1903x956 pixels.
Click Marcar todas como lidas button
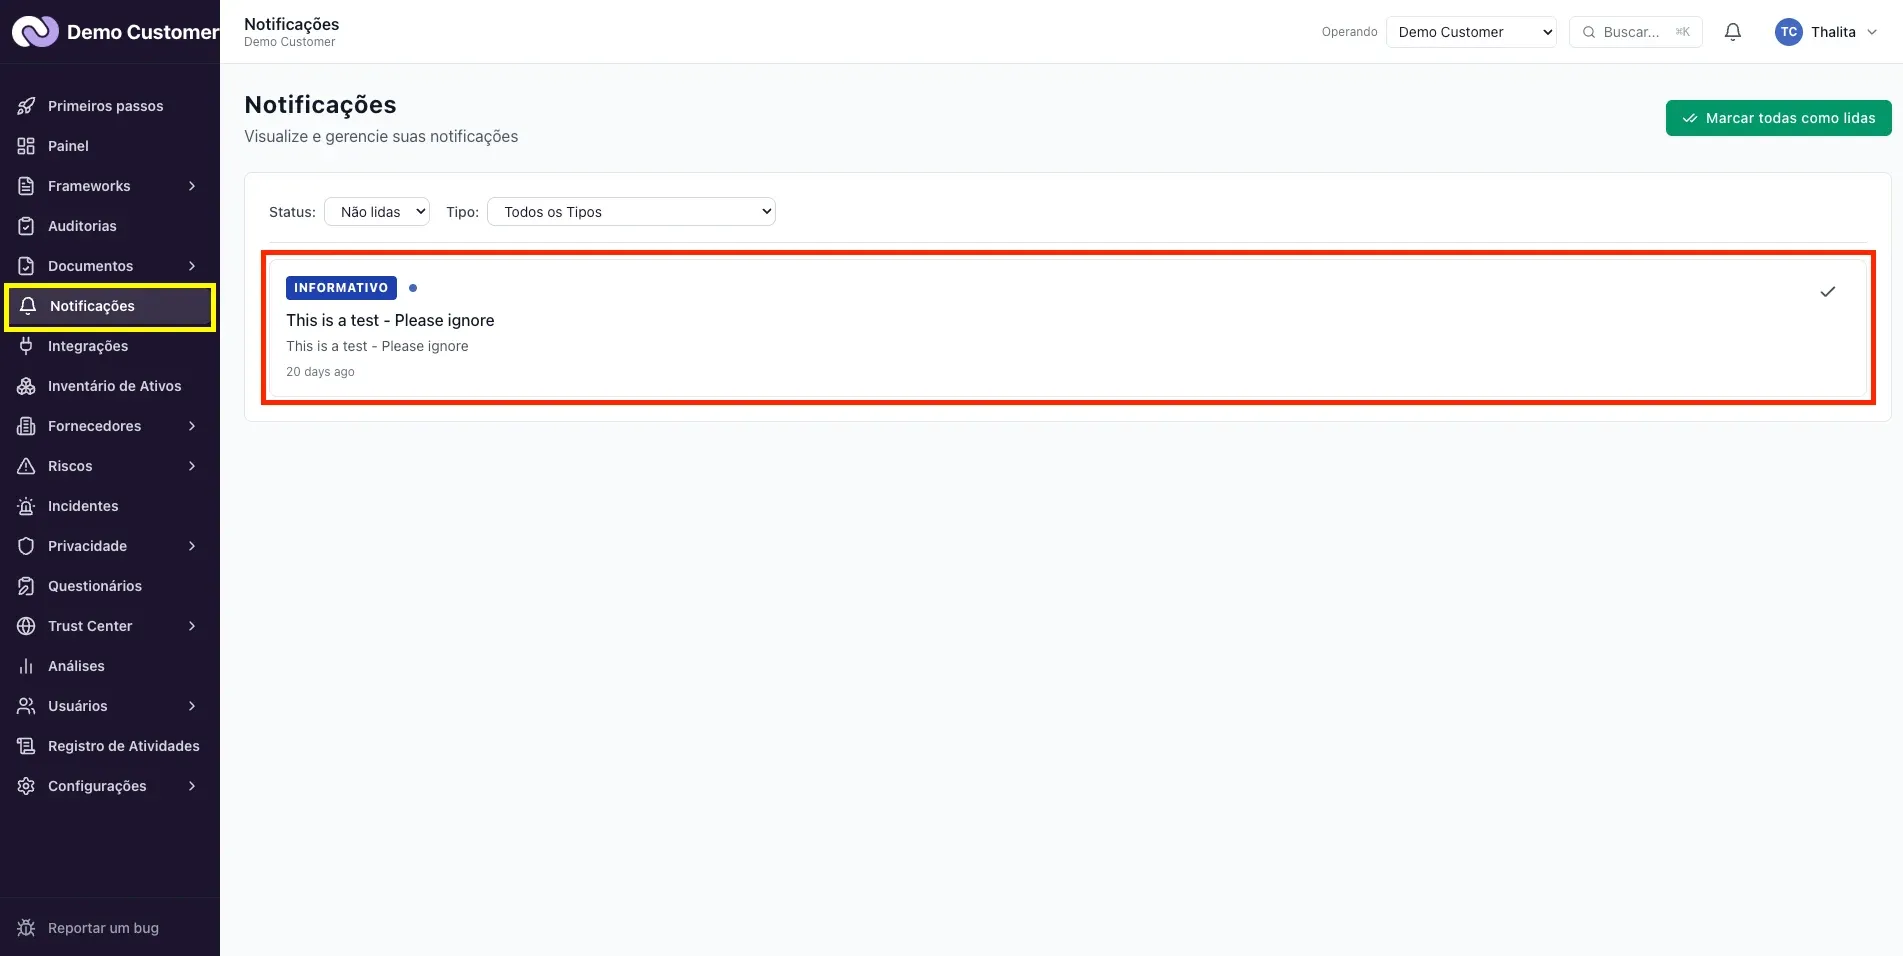coord(1778,118)
